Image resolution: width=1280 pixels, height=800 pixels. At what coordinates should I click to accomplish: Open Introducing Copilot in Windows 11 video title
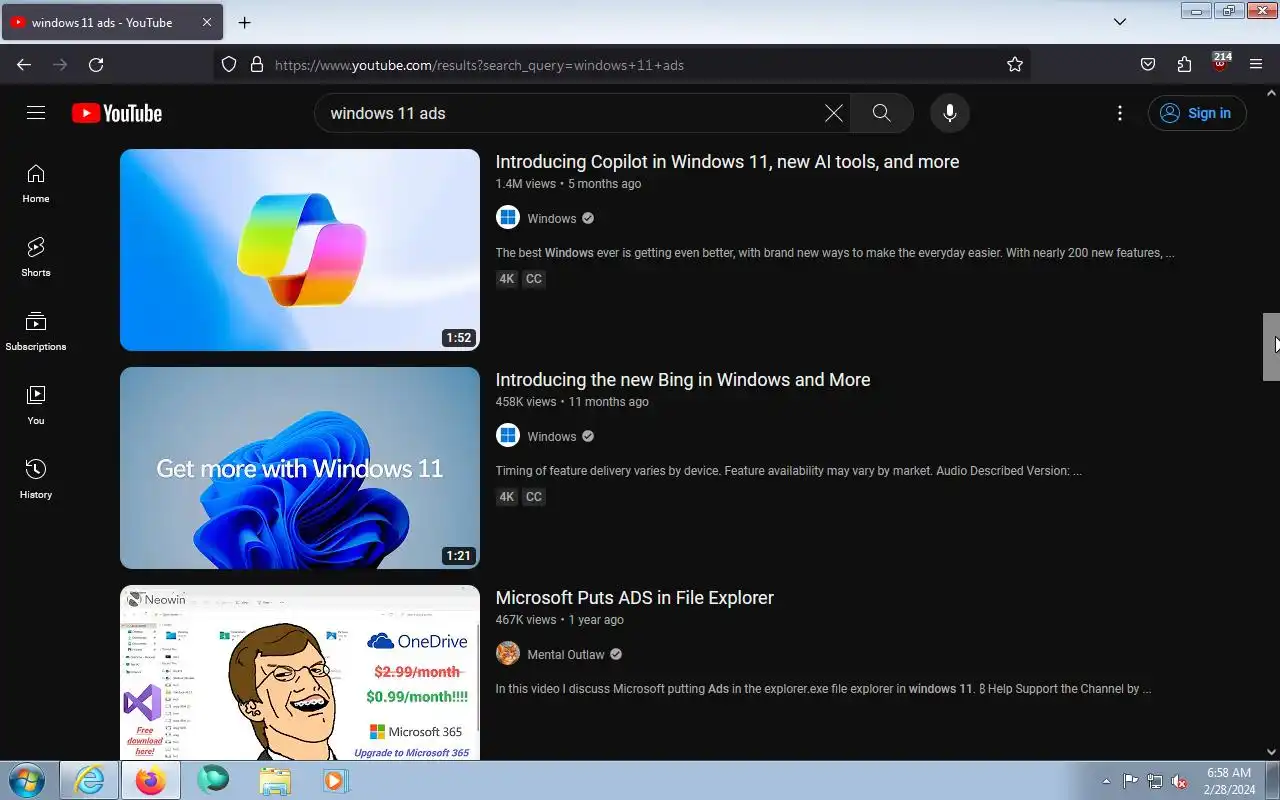coord(727,162)
